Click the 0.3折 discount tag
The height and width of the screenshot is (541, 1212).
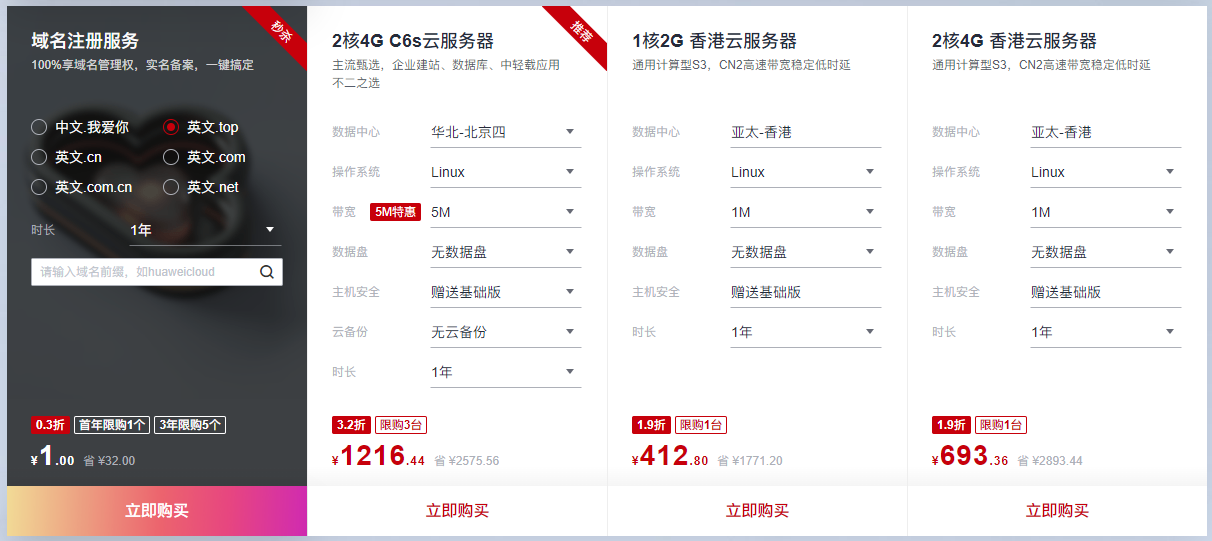click(50, 425)
